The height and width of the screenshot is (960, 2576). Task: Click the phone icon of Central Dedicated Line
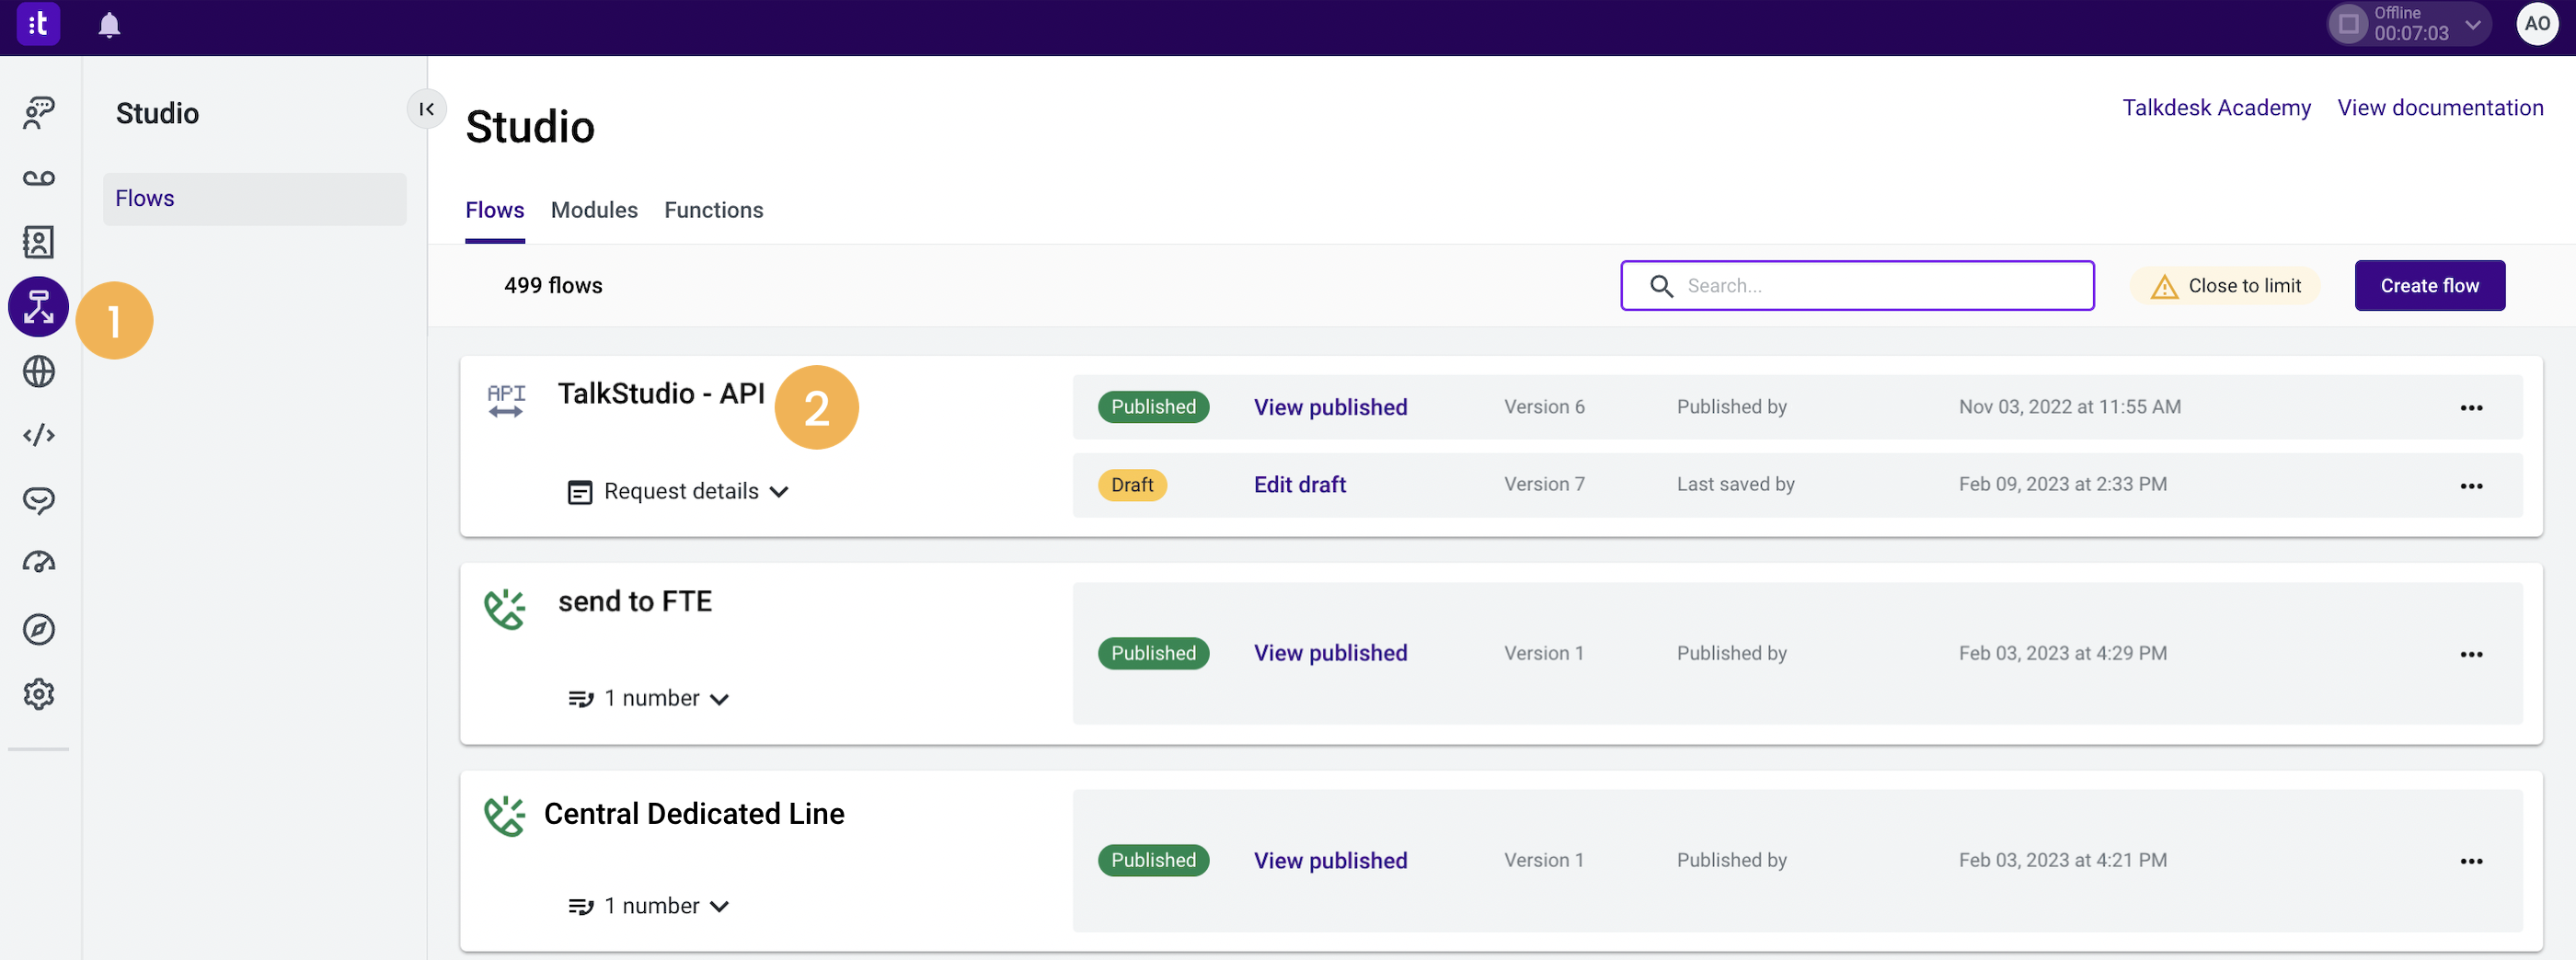tap(505, 816)
